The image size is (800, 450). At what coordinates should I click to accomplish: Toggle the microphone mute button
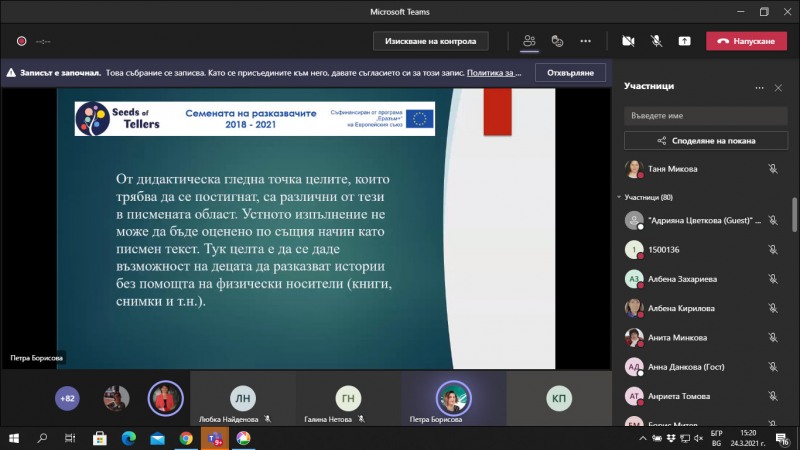click(x=656, y=41)
